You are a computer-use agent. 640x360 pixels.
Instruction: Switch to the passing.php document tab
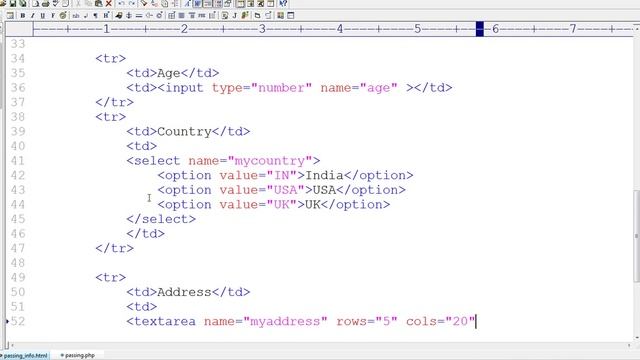point(78,356)
